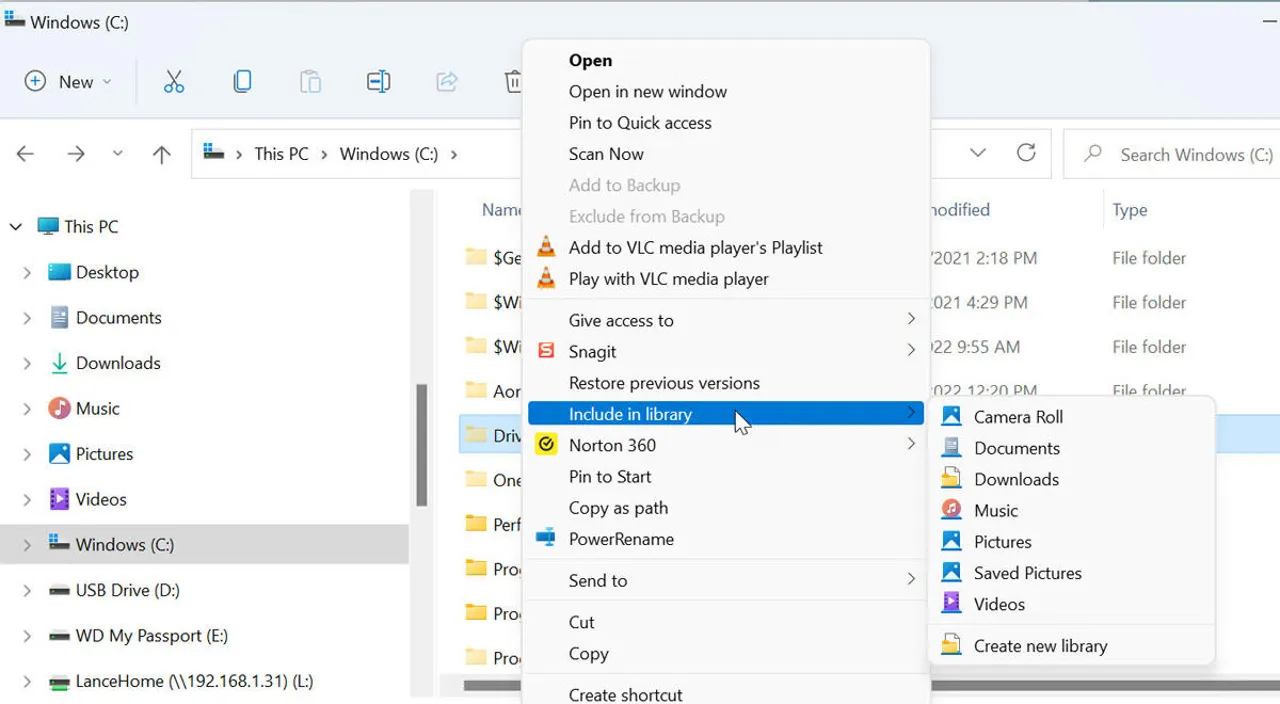Click Copy as path menu entry
1280x704 pixels.
[618, 508]
